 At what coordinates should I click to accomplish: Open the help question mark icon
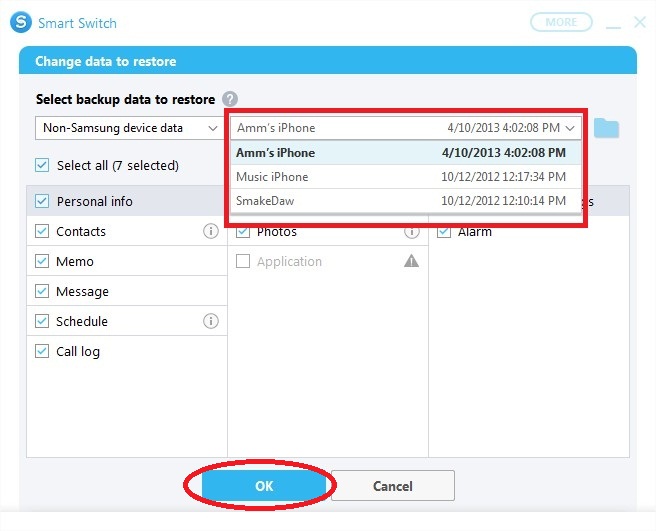(230, 99)
